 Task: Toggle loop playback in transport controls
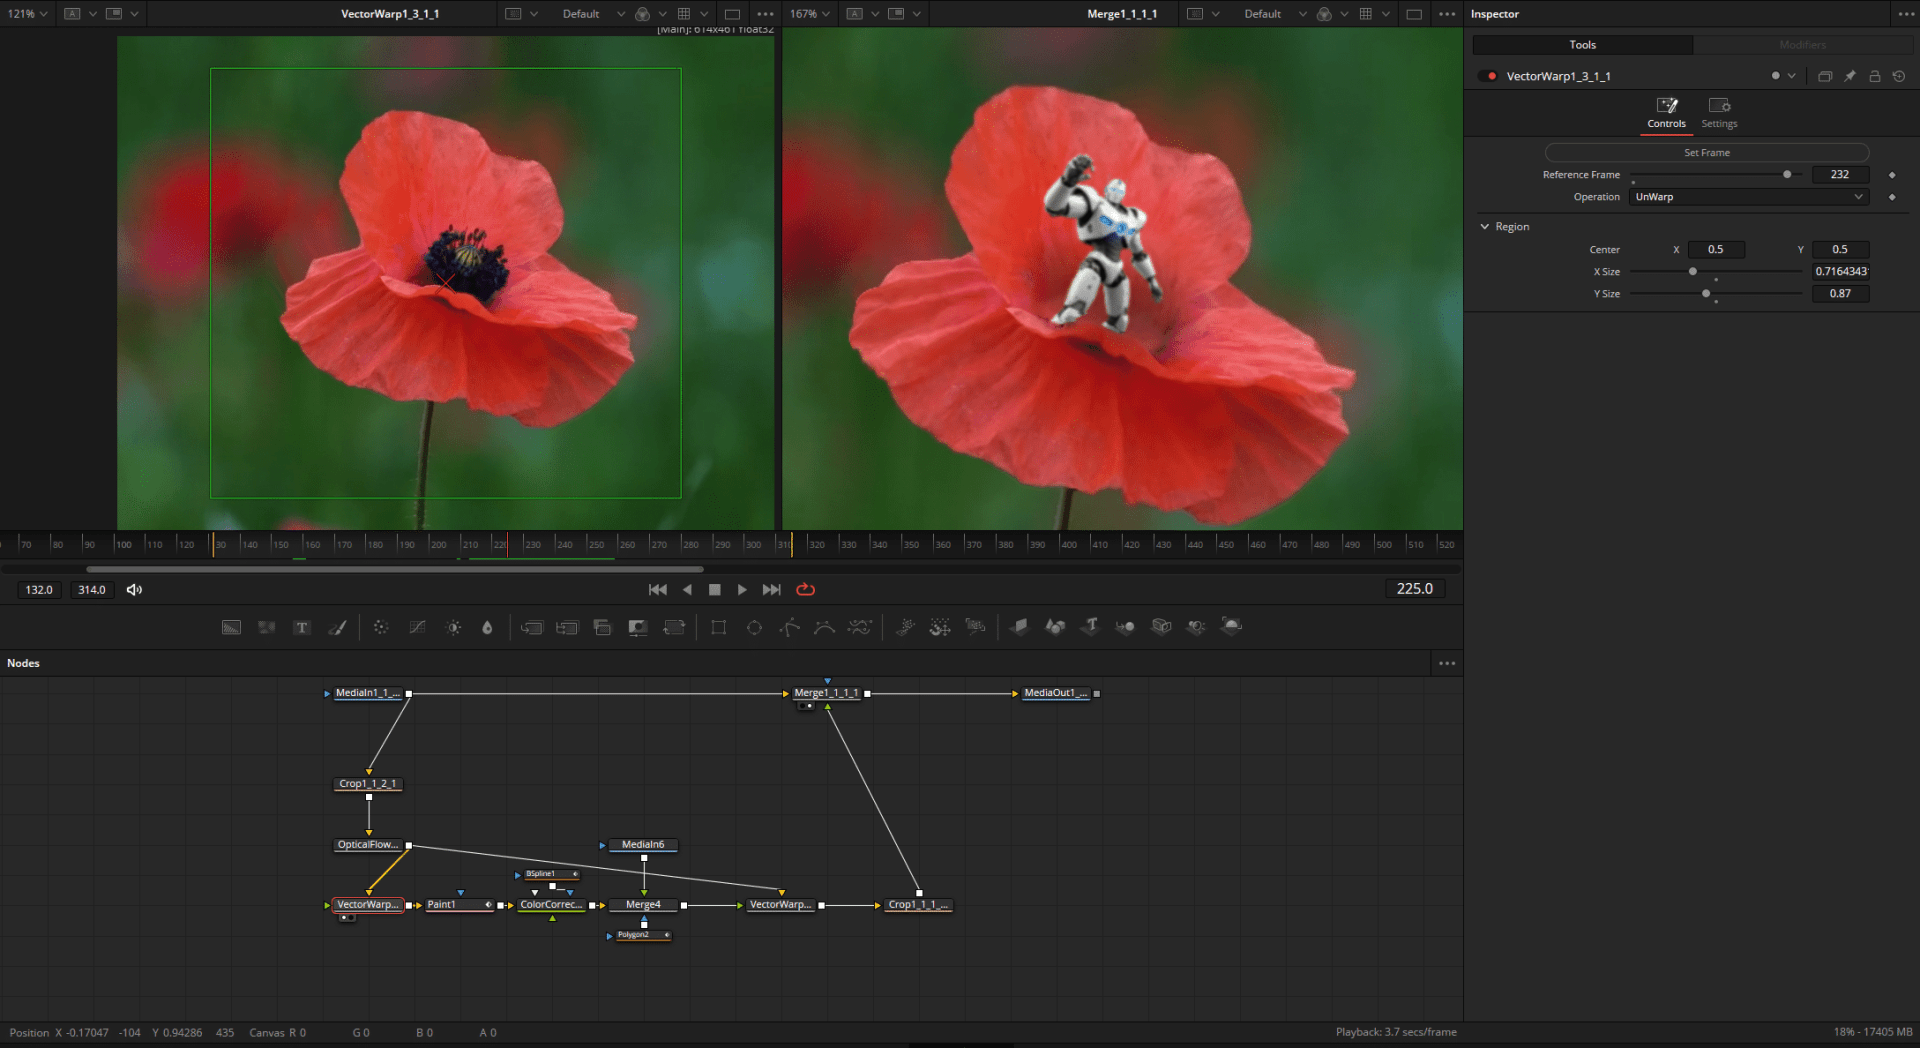[x=806, y=589]
